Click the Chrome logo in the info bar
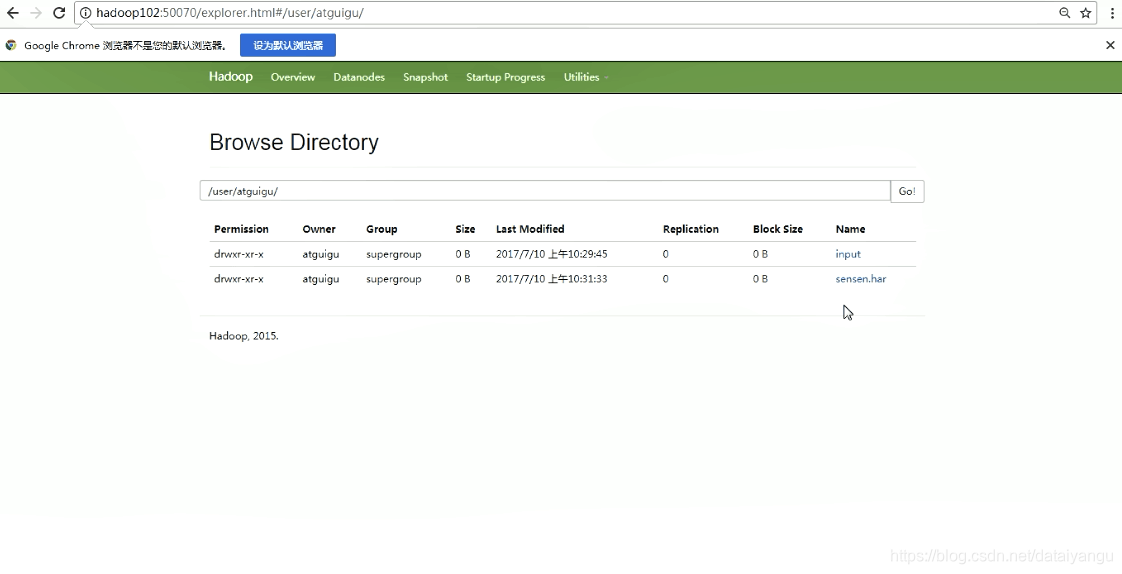Screen dimensions: 1122x574 pyautogui.click(x=11, y=45)
